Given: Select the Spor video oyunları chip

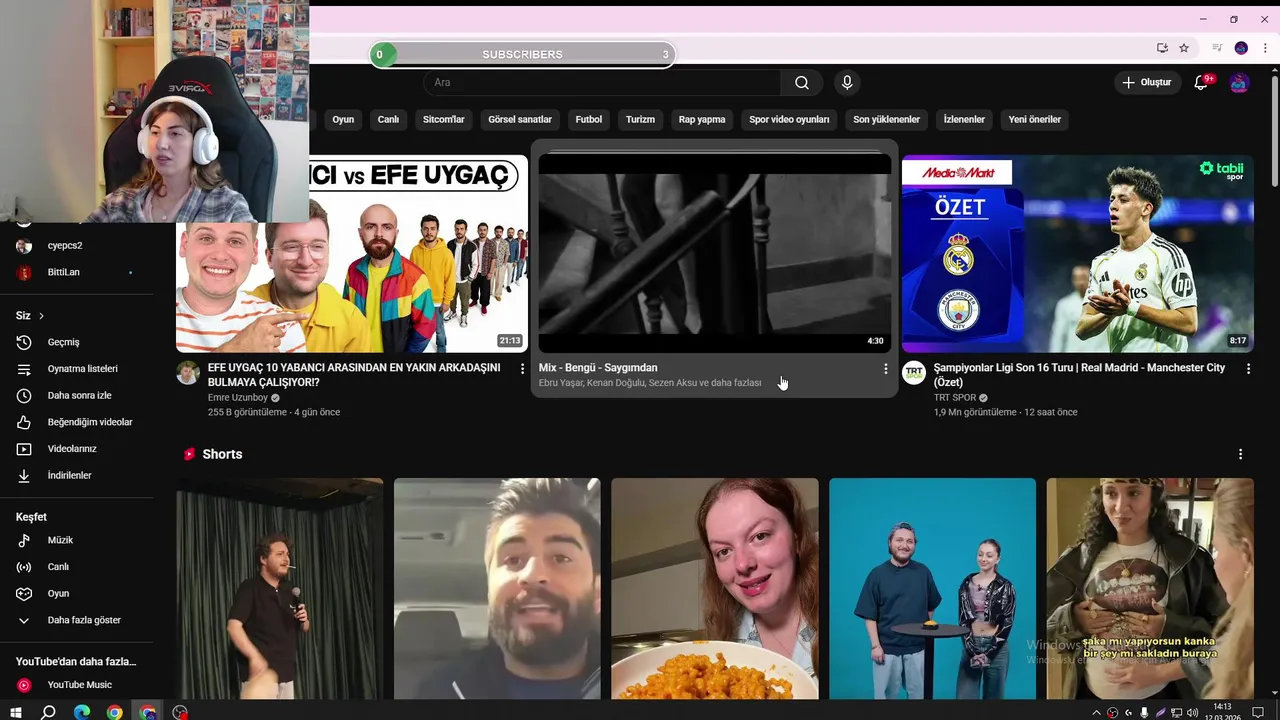Looking at the screenshot, I should (x=789, y=119).
